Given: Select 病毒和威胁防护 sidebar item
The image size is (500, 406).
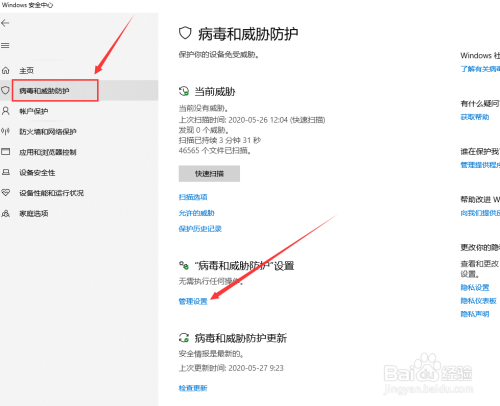Looking at the screenshot, I should tap(79, 90).
